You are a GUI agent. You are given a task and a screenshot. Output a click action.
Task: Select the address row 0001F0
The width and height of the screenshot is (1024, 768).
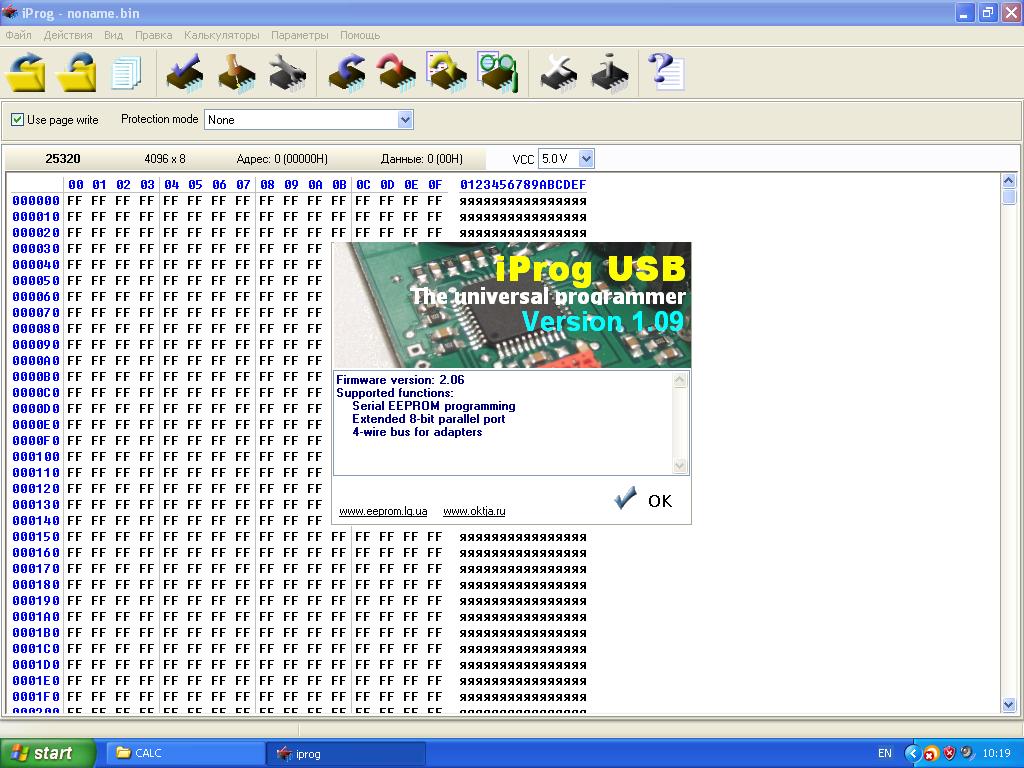(36, 697)
